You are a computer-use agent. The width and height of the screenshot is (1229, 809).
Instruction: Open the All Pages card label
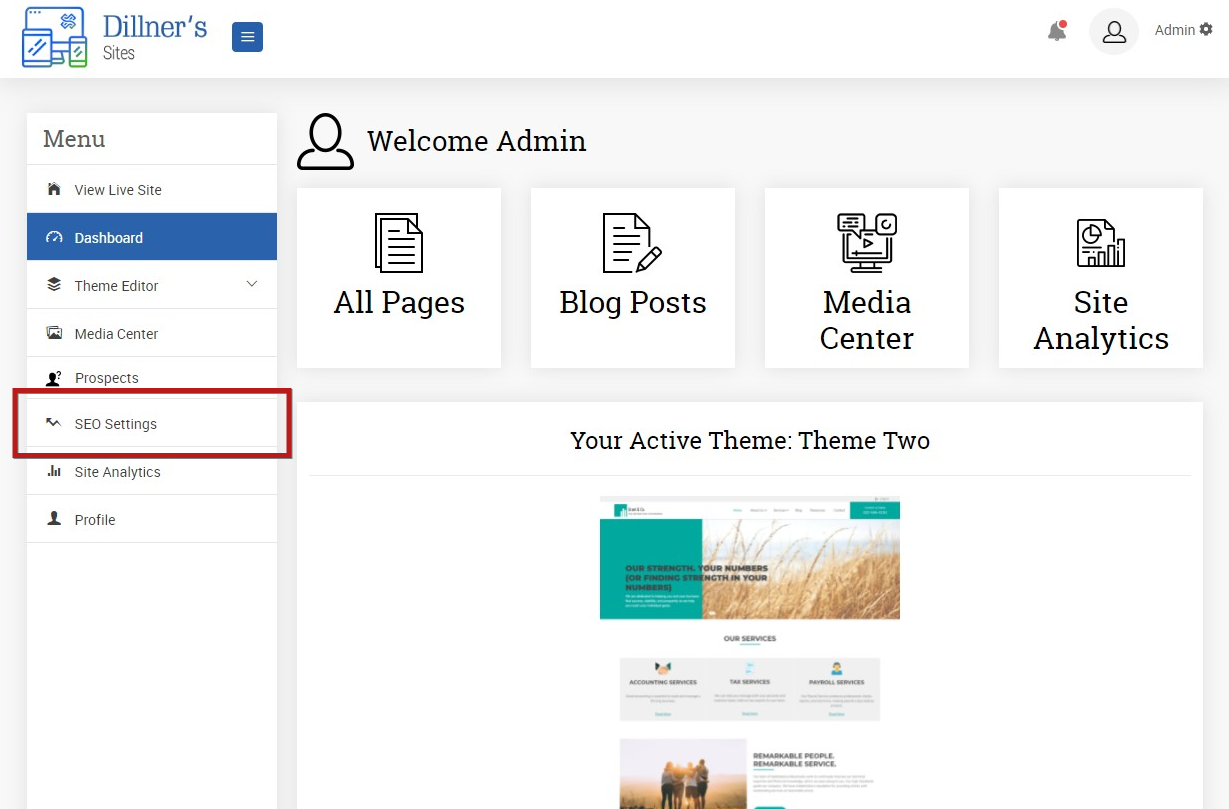(399, 302)
